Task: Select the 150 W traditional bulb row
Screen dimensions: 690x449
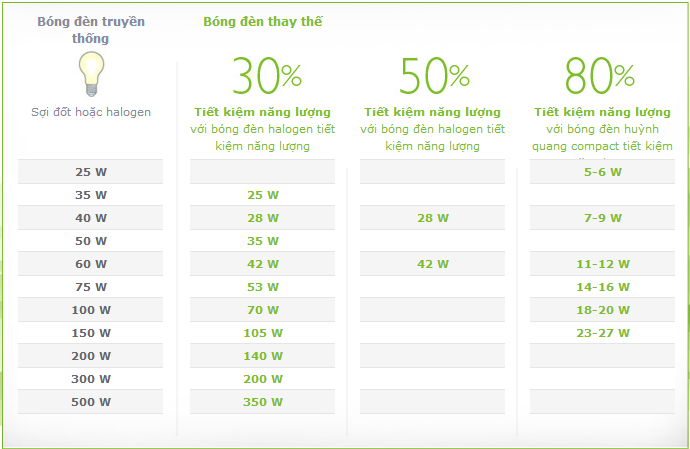Action: click(x=91, y=333)
